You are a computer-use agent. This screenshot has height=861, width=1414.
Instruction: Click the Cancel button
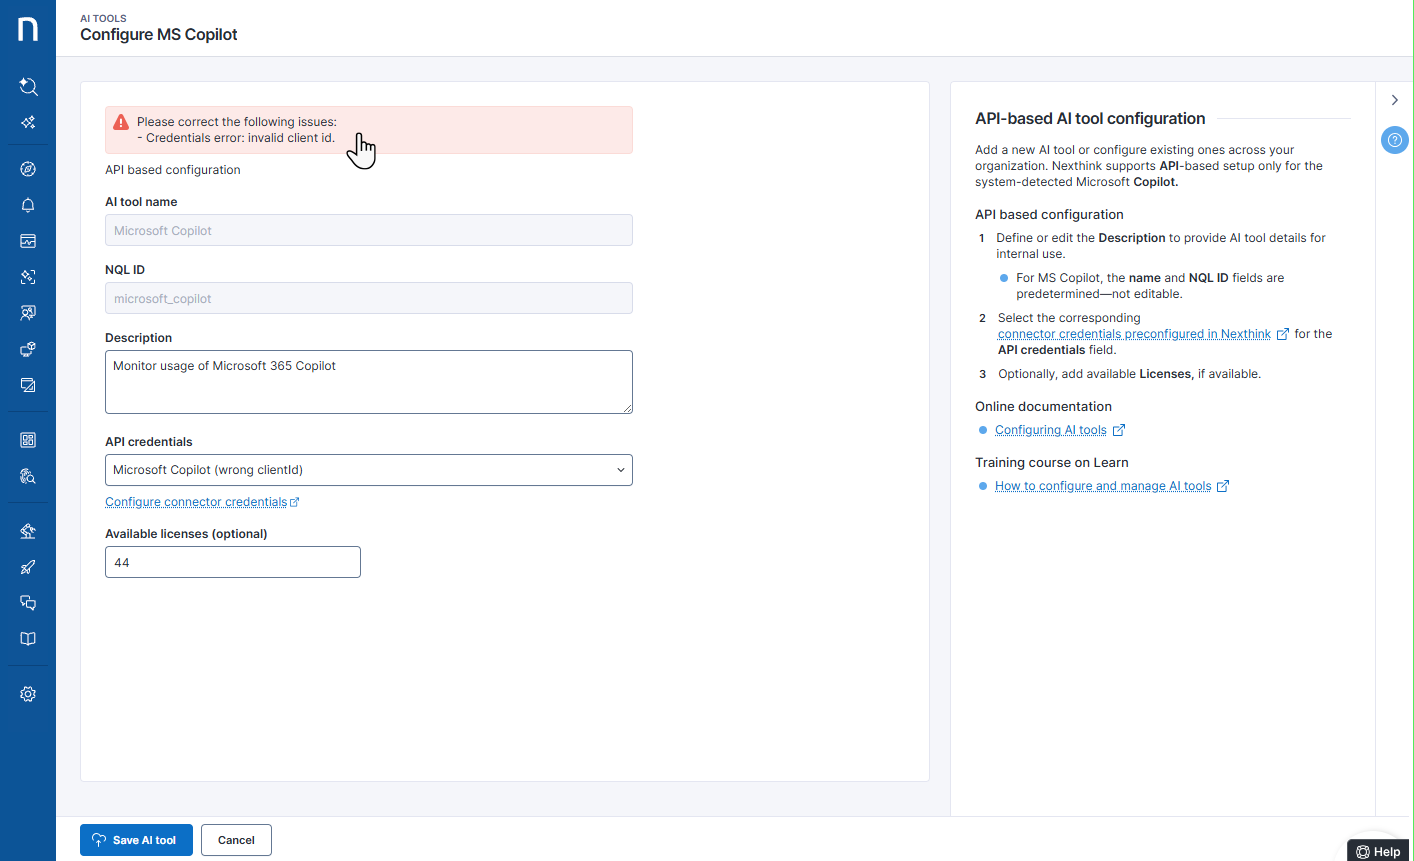236,840
